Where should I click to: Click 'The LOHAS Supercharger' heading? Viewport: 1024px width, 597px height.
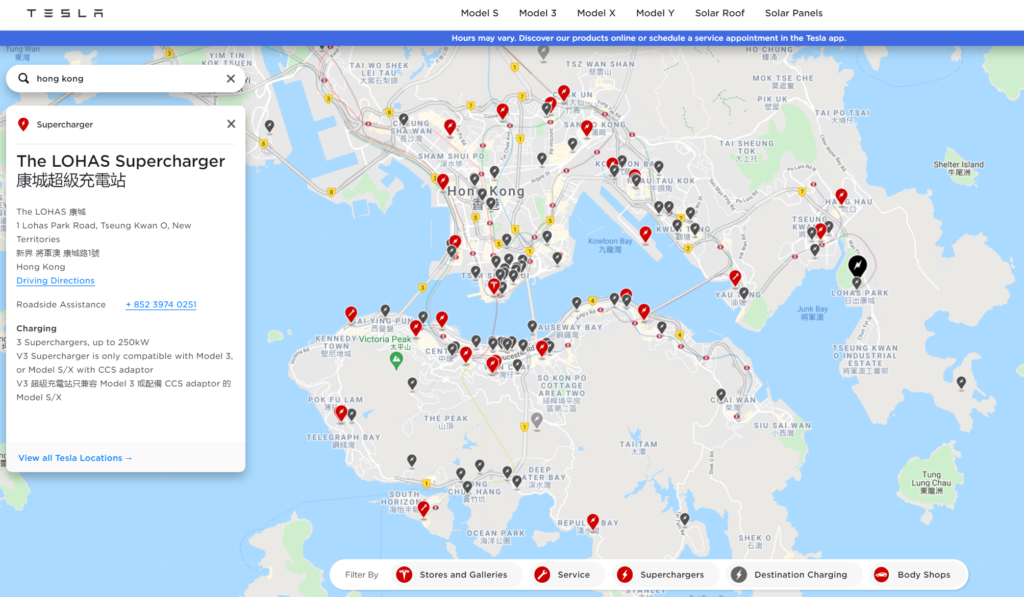pos(121,161)
